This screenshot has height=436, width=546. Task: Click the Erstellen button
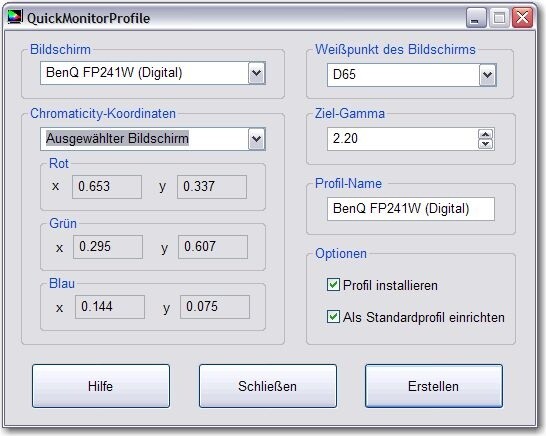pos(434,386)
